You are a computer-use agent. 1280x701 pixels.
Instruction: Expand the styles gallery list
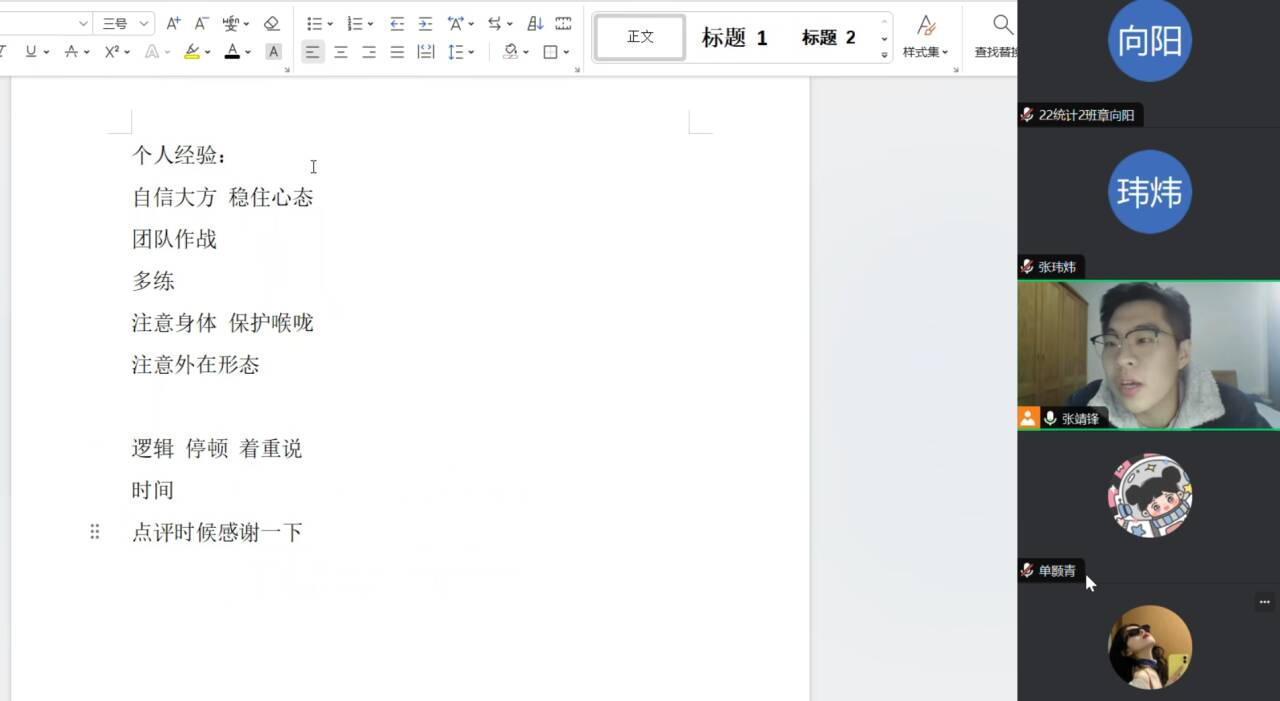884,55
